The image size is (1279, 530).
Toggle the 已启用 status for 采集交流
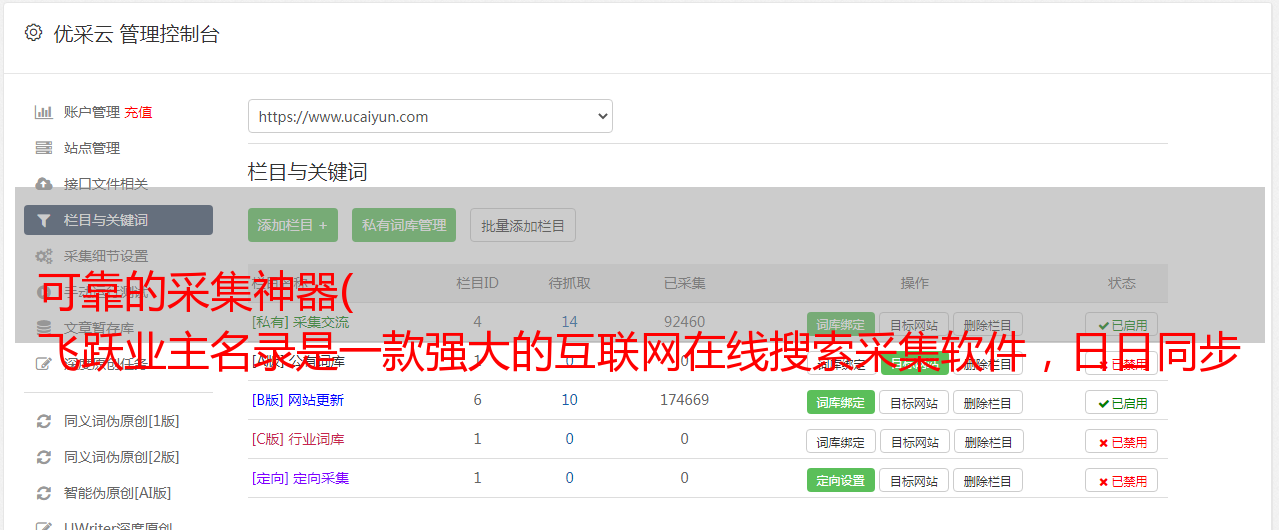coord(1122,324)
